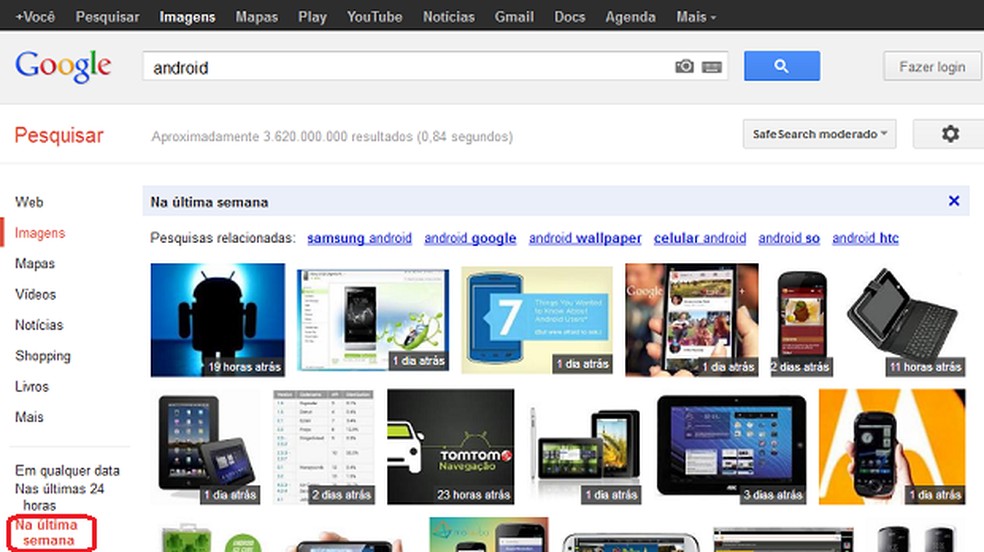Open YouTube from the top bar
The height and width of the screenshot is (552, 984).
pyautogui.click(x=375, y=17)
